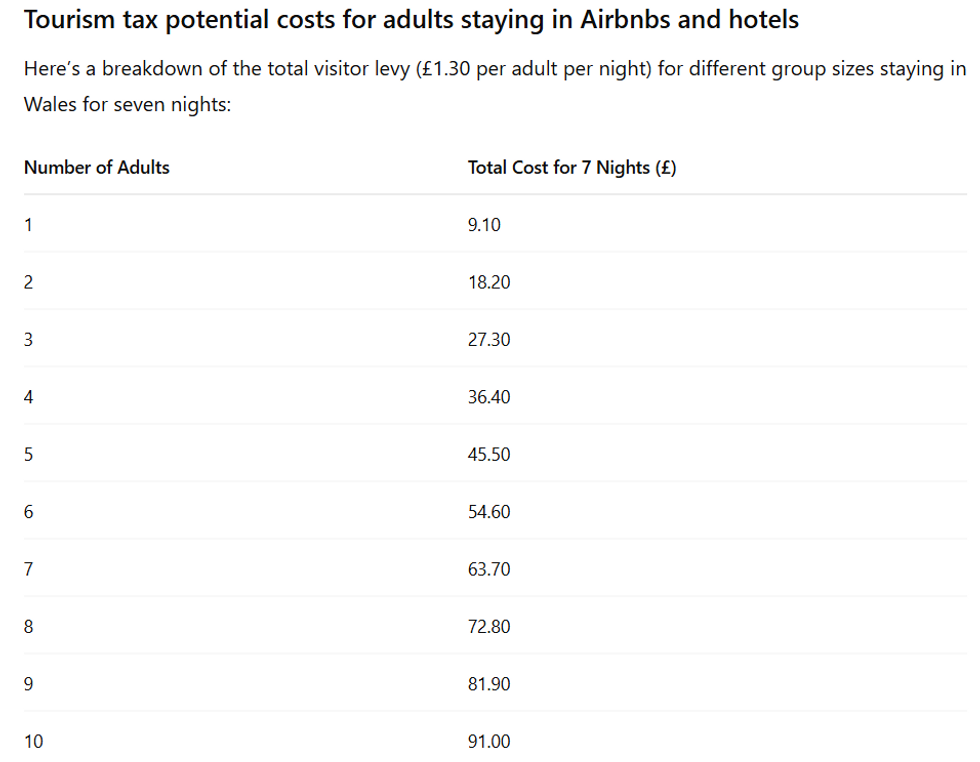
Task: Click the adults cell showing 1
Action: (x=28, y=225)
